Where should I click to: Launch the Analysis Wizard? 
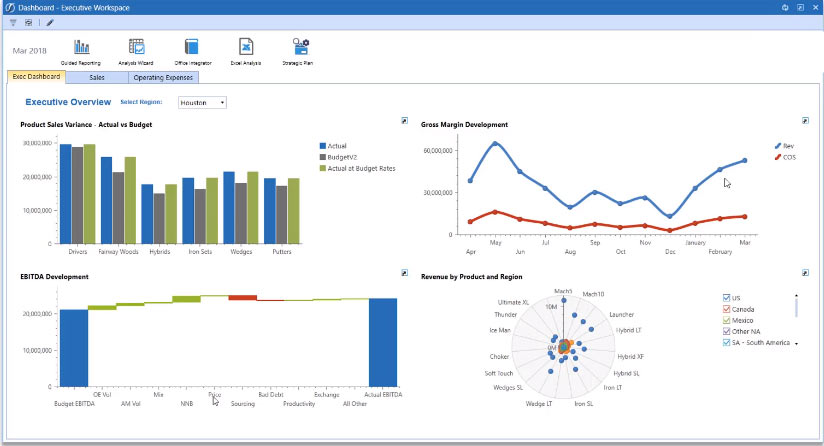(x=137, y=47)
